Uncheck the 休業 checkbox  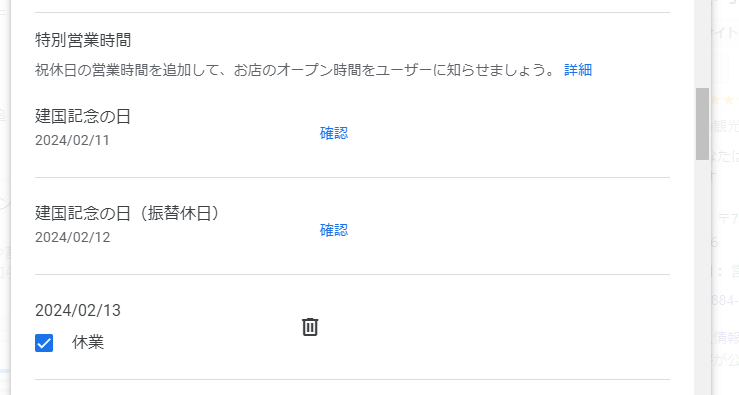coord(44,343)
